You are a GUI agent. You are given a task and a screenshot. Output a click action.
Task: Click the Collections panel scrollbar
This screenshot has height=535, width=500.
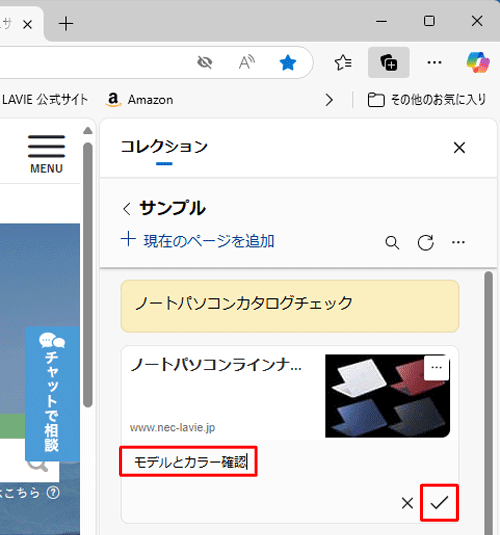pos(488,403)
